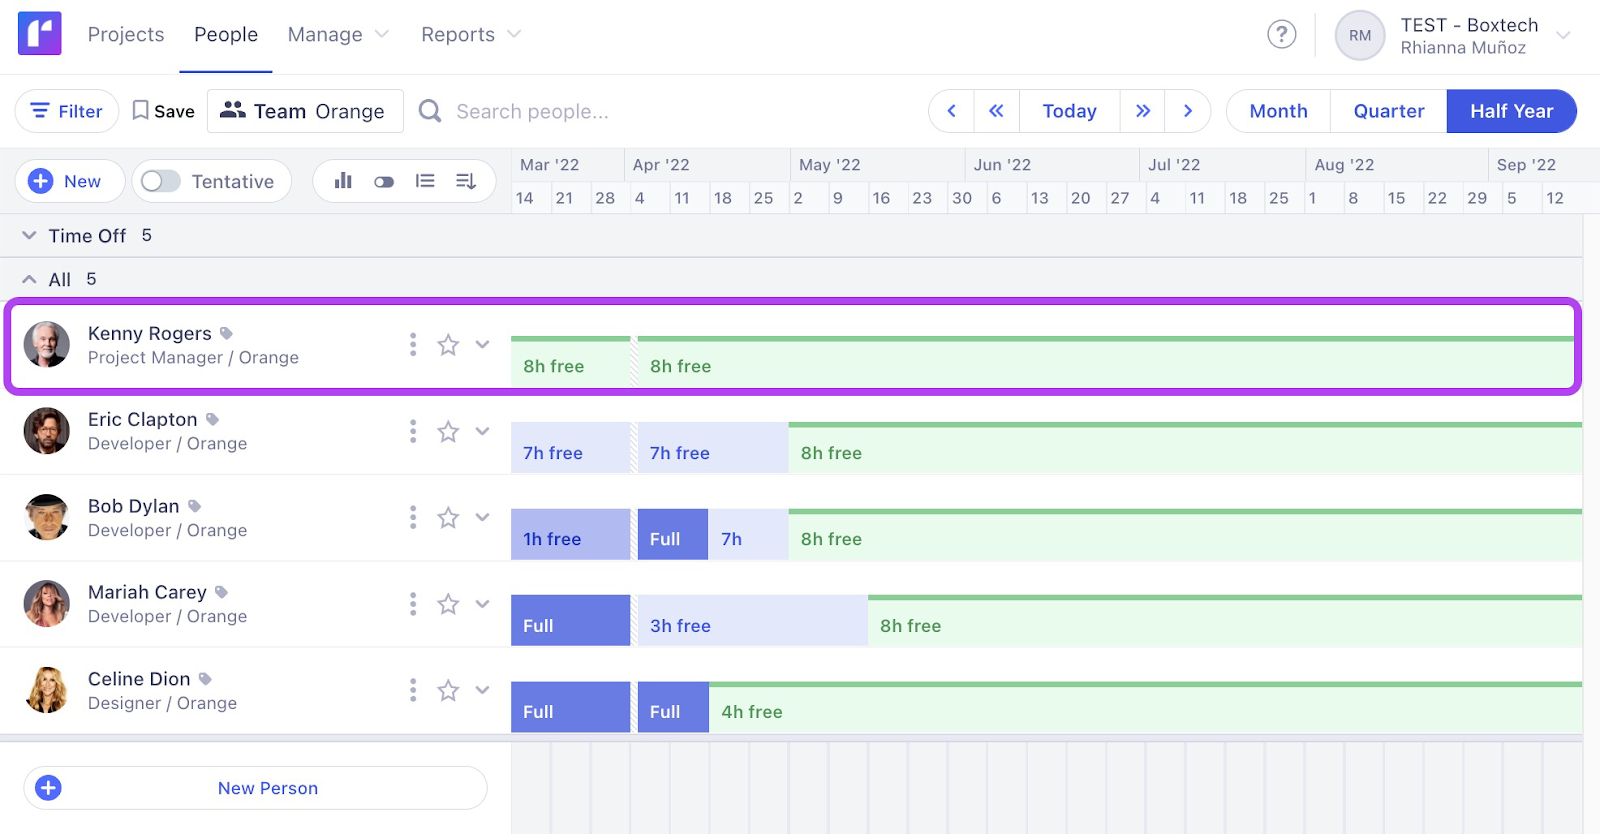1600x834 pixels.
Task: Open the help question mark icon
Action: click(x=1281, y=35)
